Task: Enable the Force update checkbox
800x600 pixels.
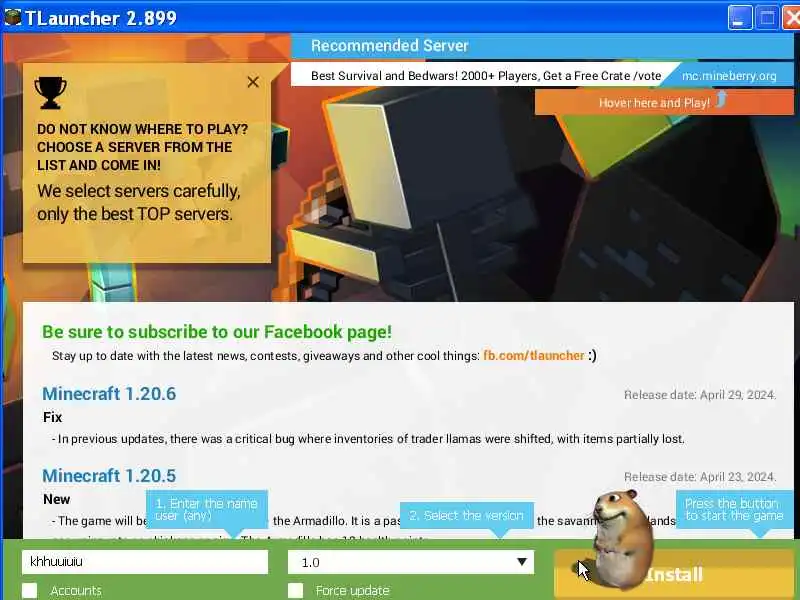Action: tap(295, 591)
